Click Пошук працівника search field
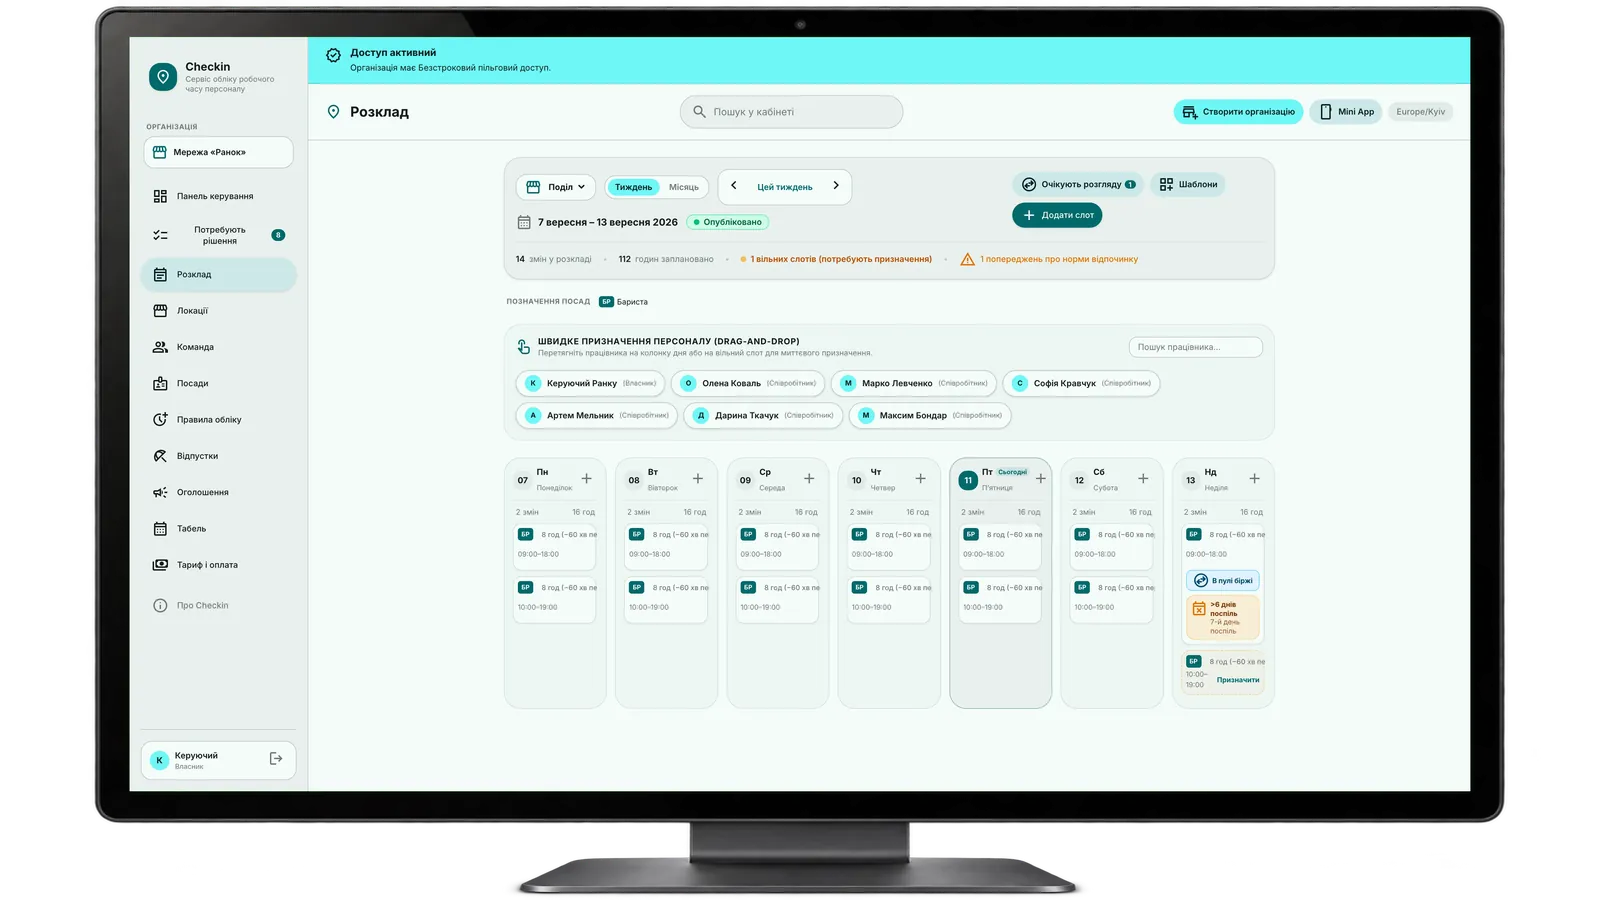Screen dimensions: 1600x900 point(1195,347)
